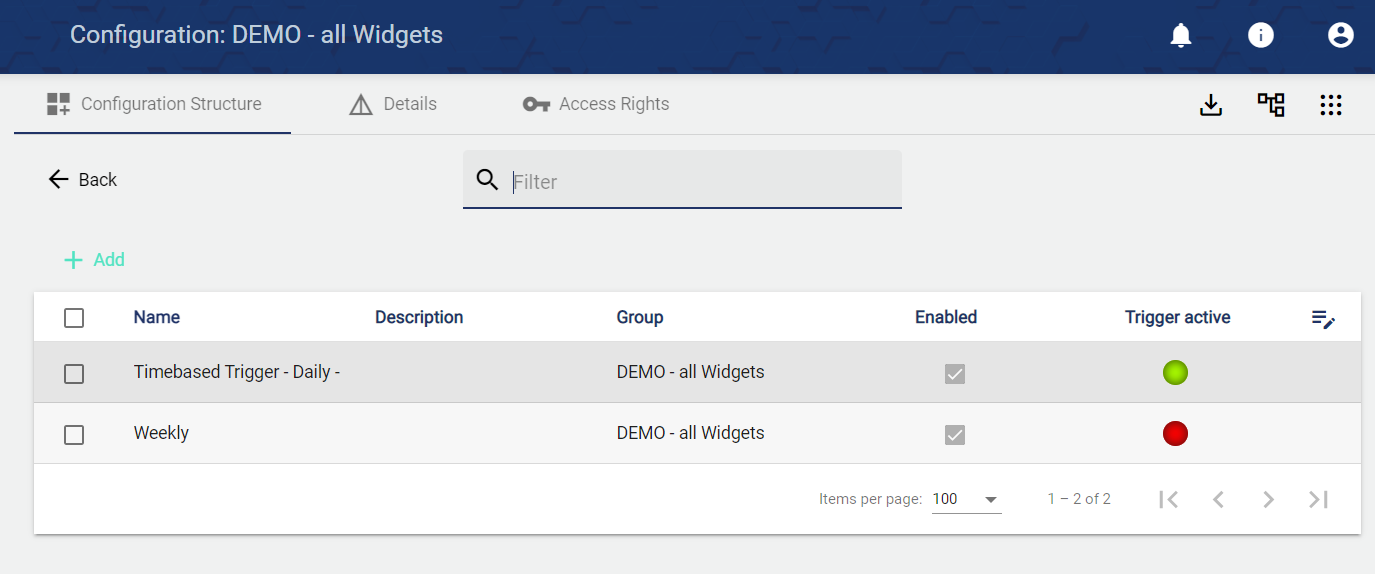1375x574 pixels.
Task: Jump to the last page arrow
Action: (x=1318, y=499)
